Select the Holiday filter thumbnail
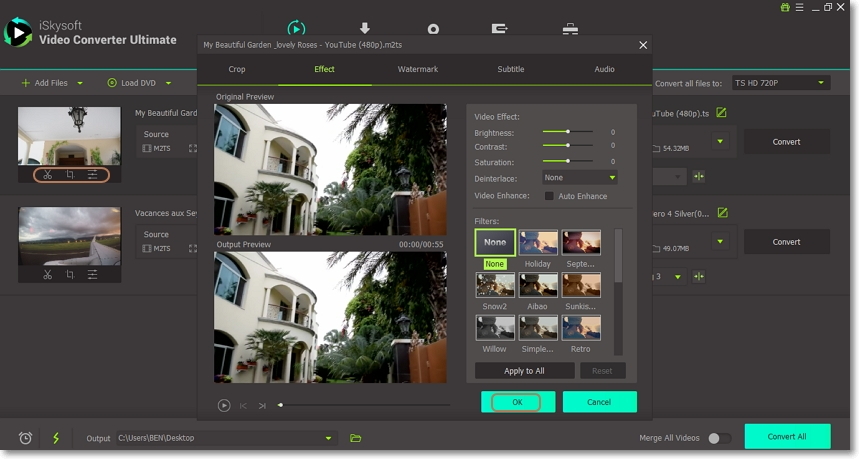 (538, 243)
